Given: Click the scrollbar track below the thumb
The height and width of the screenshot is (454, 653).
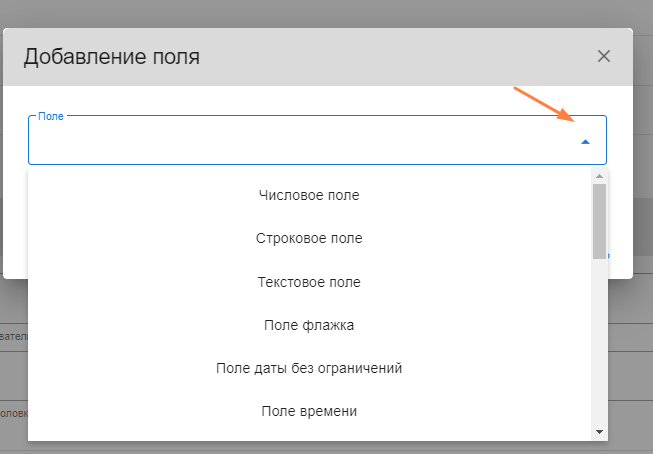Looking at the screenshot, I should click(599, 340).
